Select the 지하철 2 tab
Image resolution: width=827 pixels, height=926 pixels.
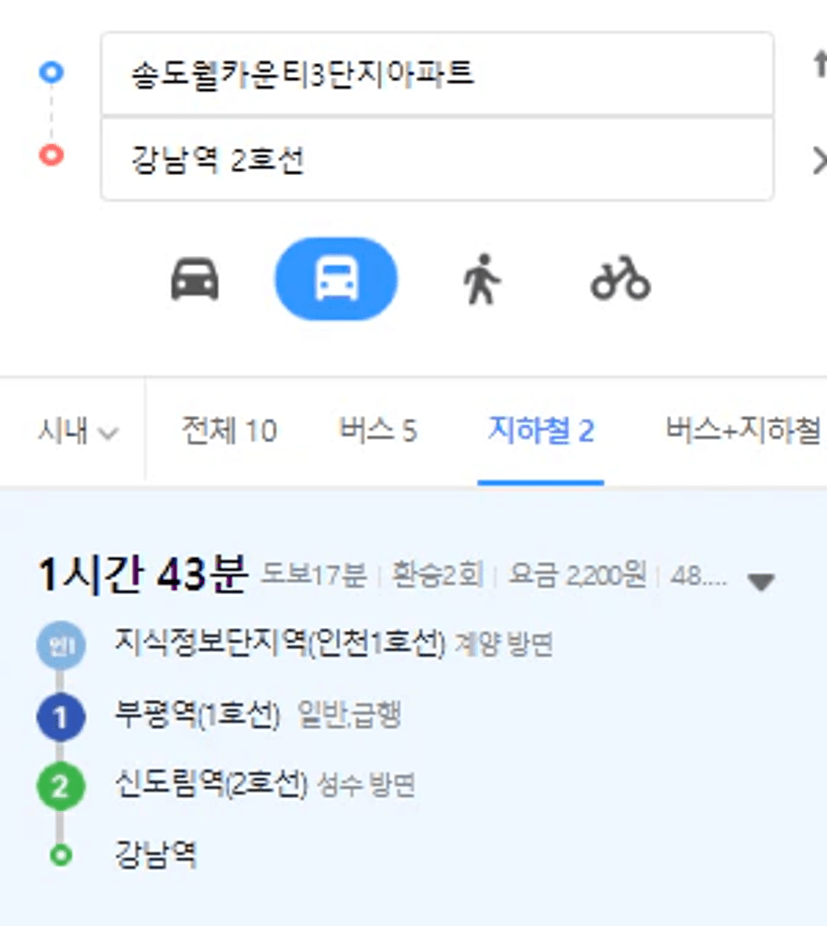point(541,430)
